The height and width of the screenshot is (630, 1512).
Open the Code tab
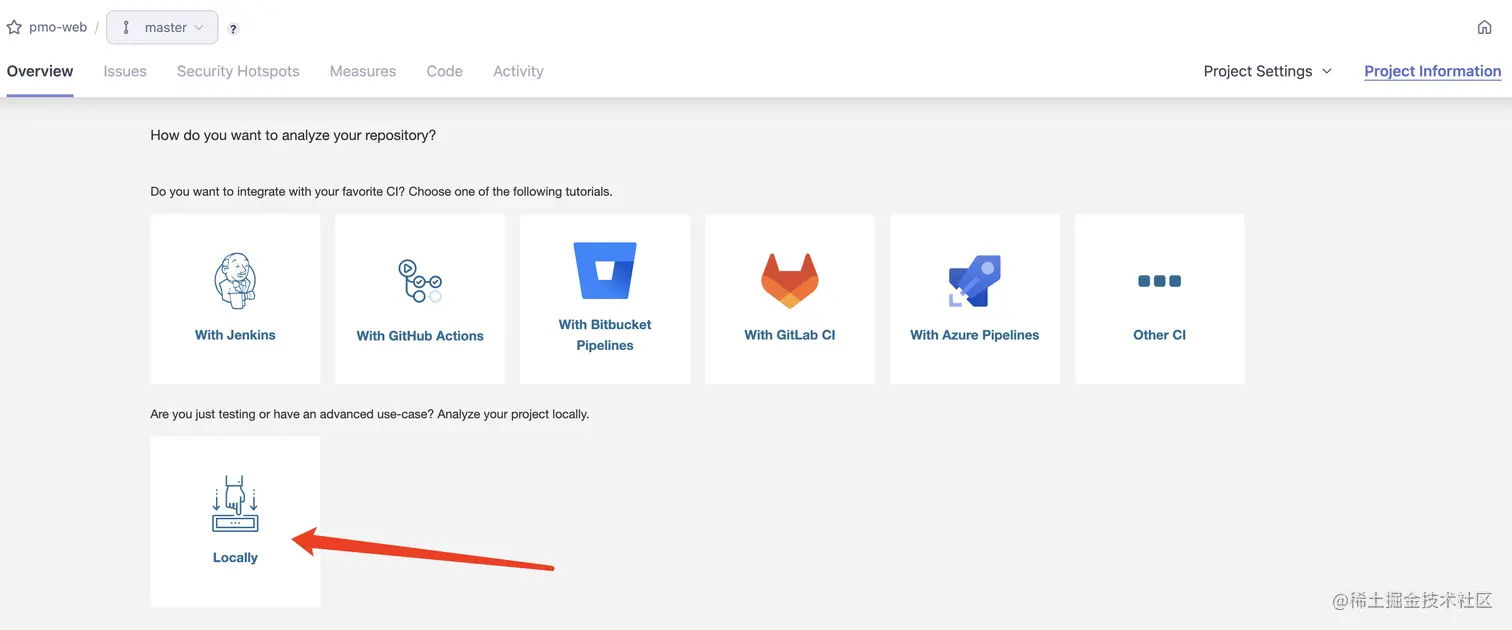tap(444, 71)
